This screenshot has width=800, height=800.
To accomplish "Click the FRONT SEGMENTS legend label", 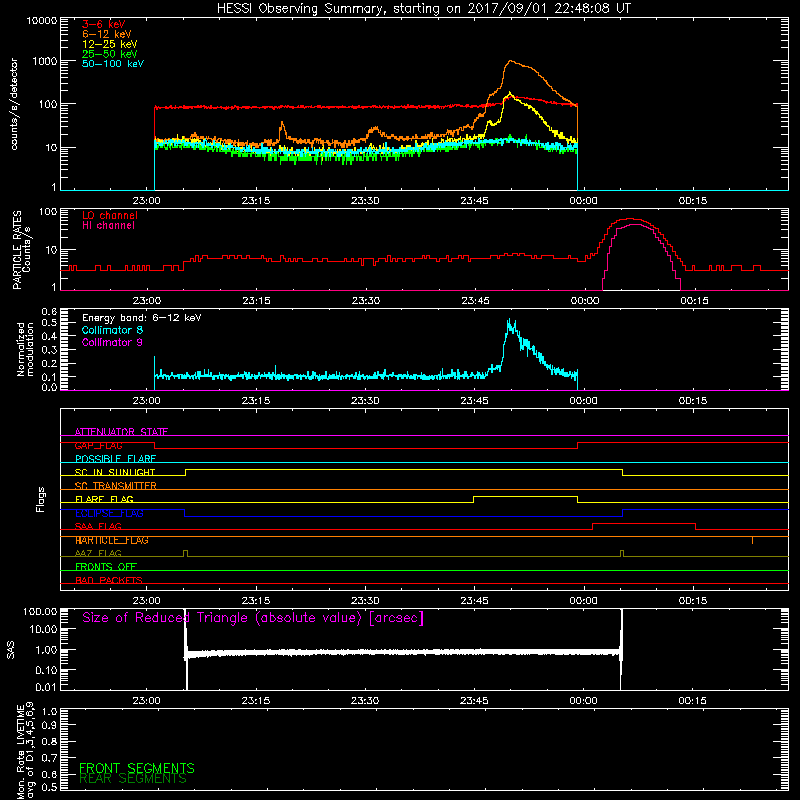I will (137, 768).
